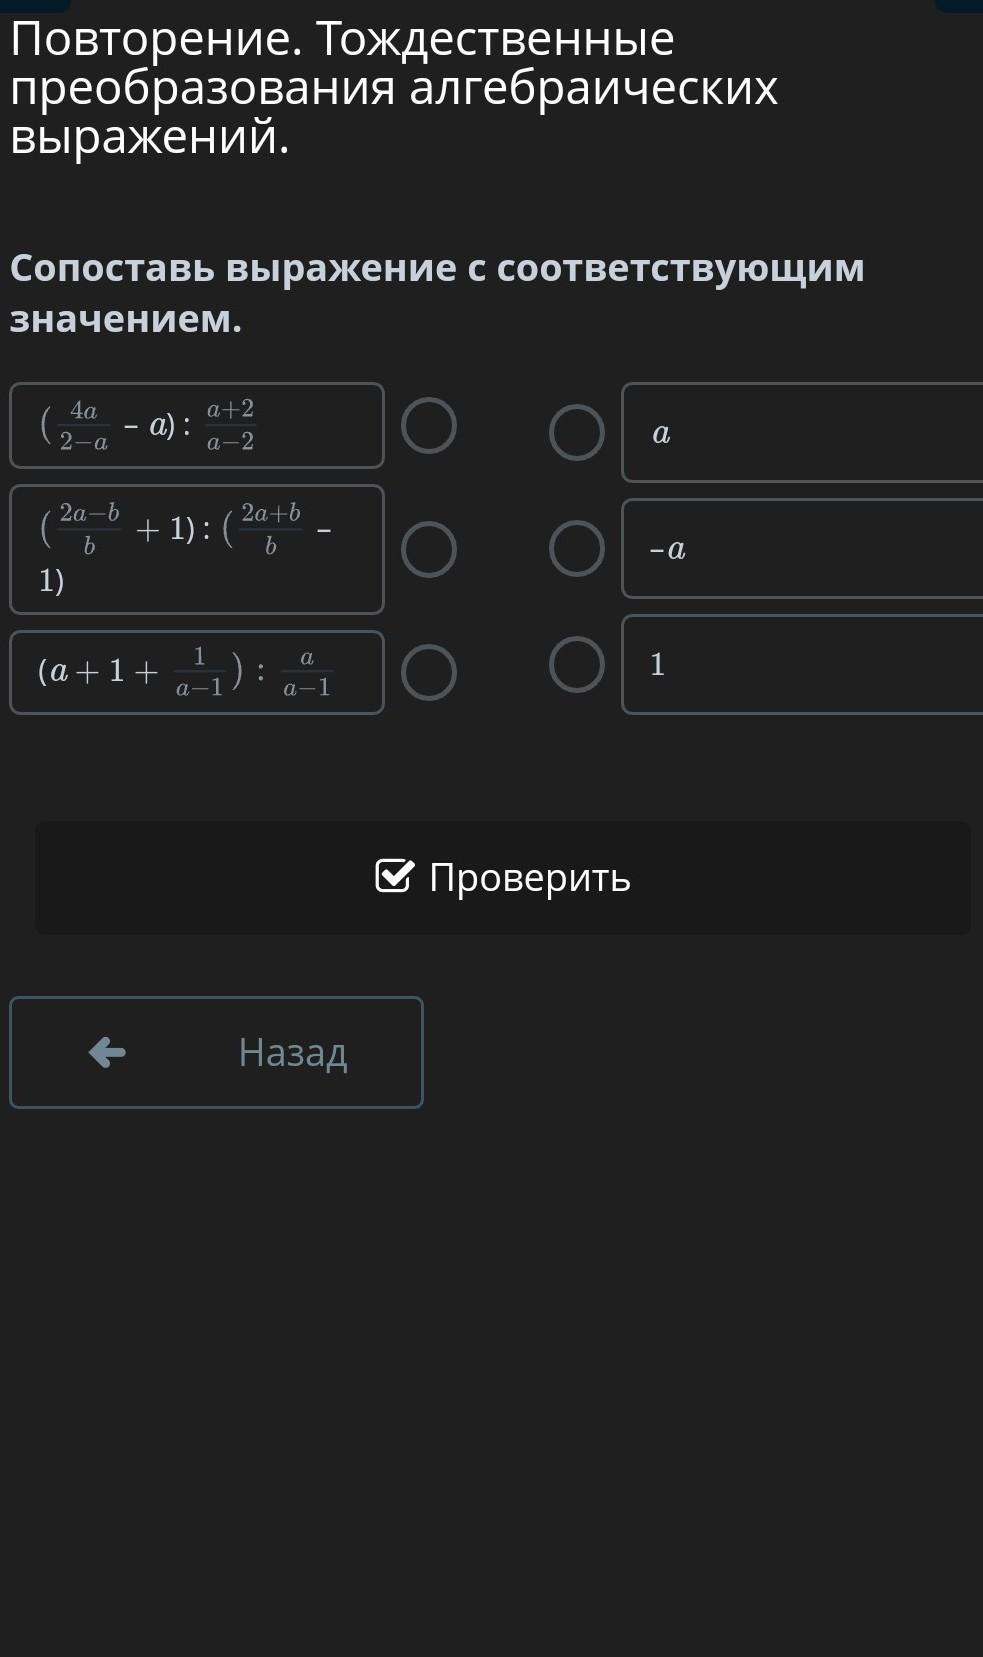Image resolution: width=983 pixels, height=1657 pixels.
Task: Click the partially visible element at top-left corner
Action: click(x=35, y=5)
